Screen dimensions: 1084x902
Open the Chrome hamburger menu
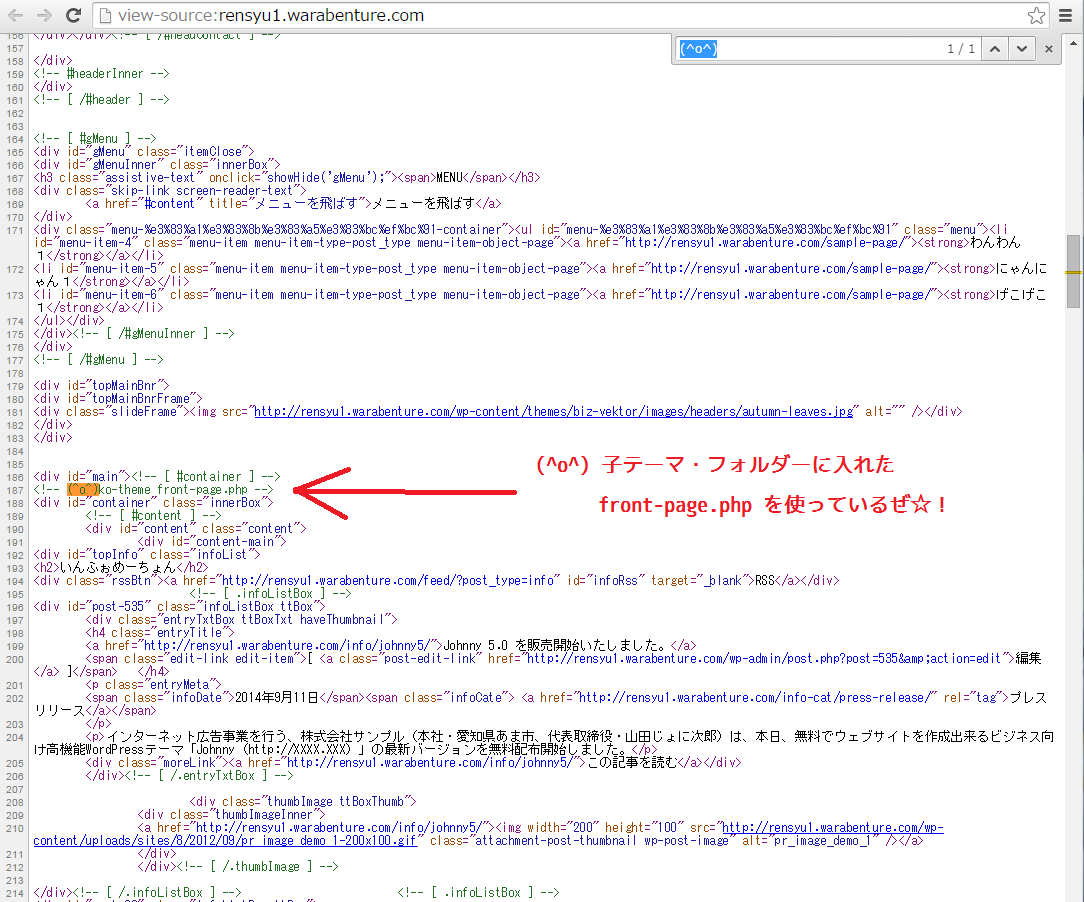1065,15
